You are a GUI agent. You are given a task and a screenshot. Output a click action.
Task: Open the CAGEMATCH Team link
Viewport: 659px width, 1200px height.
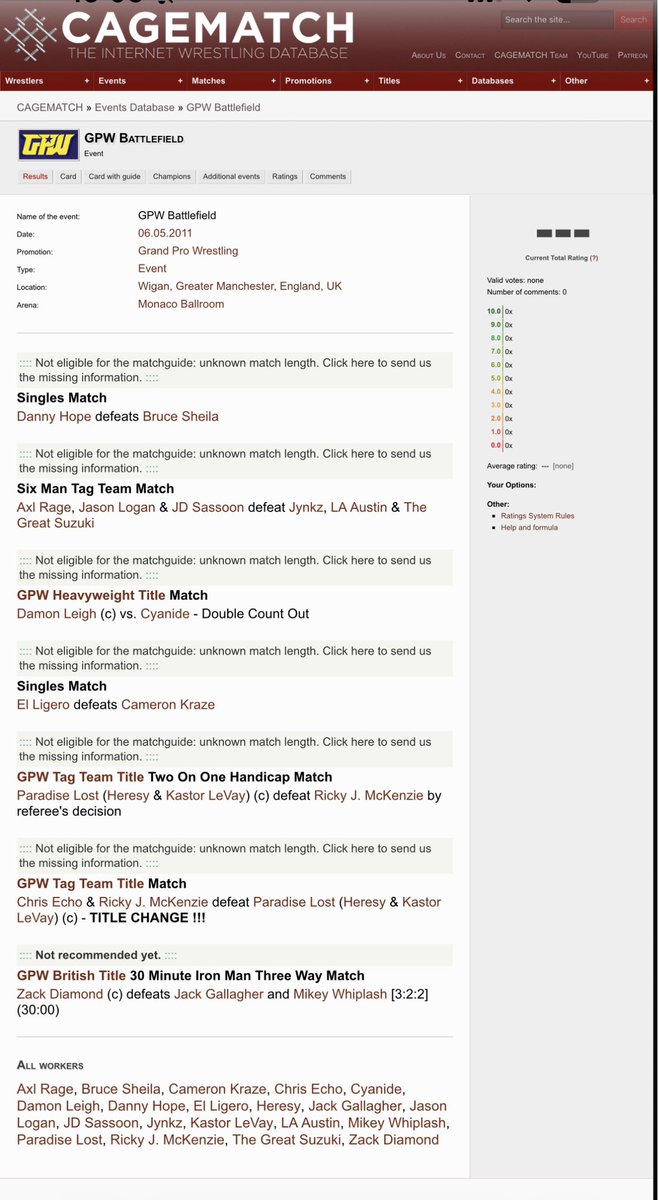point(531,55)
